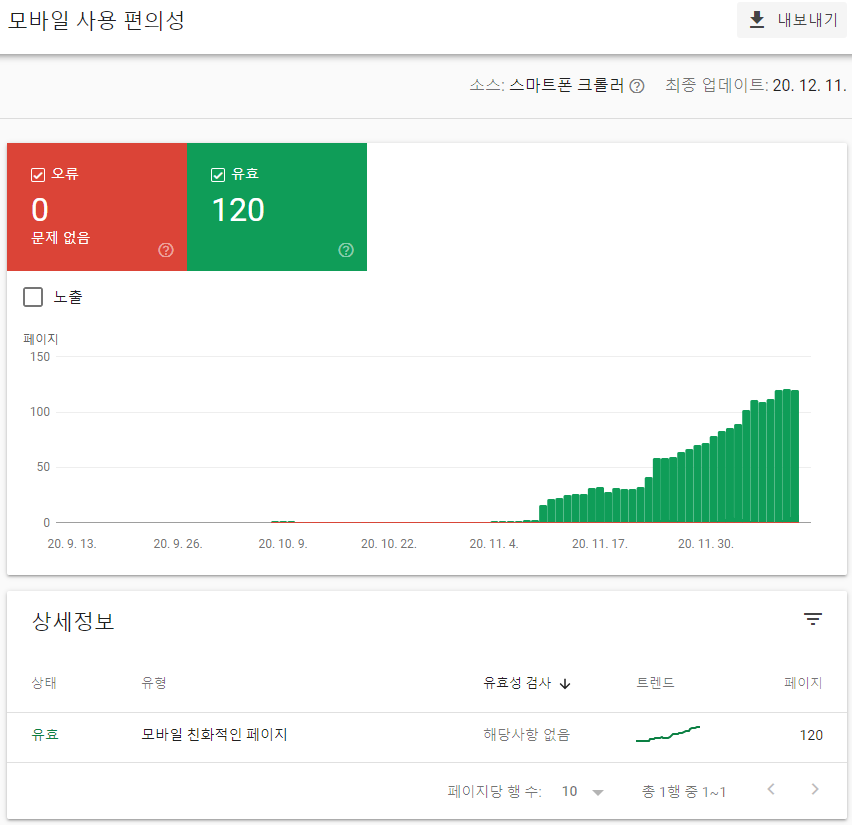Open rows per page dropdown showing 10
Image resolution: width=852 pixels, height=825 pixels.
pyautogui.click(x=582, y=791)
